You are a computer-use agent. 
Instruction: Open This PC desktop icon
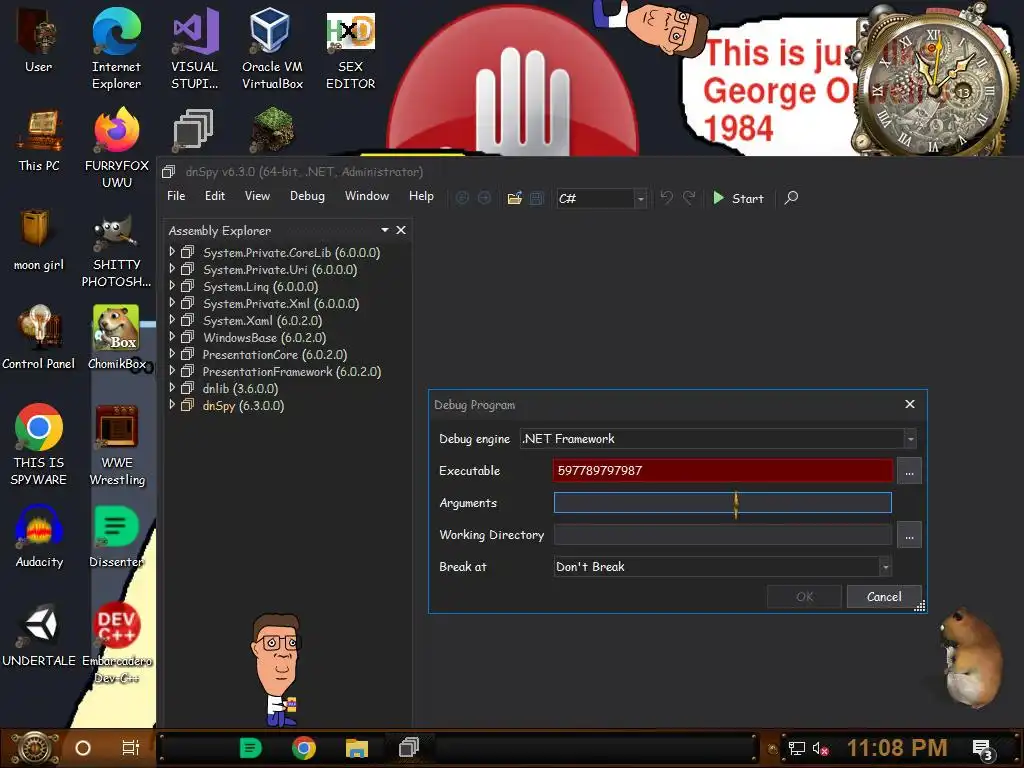coord(39,140)
